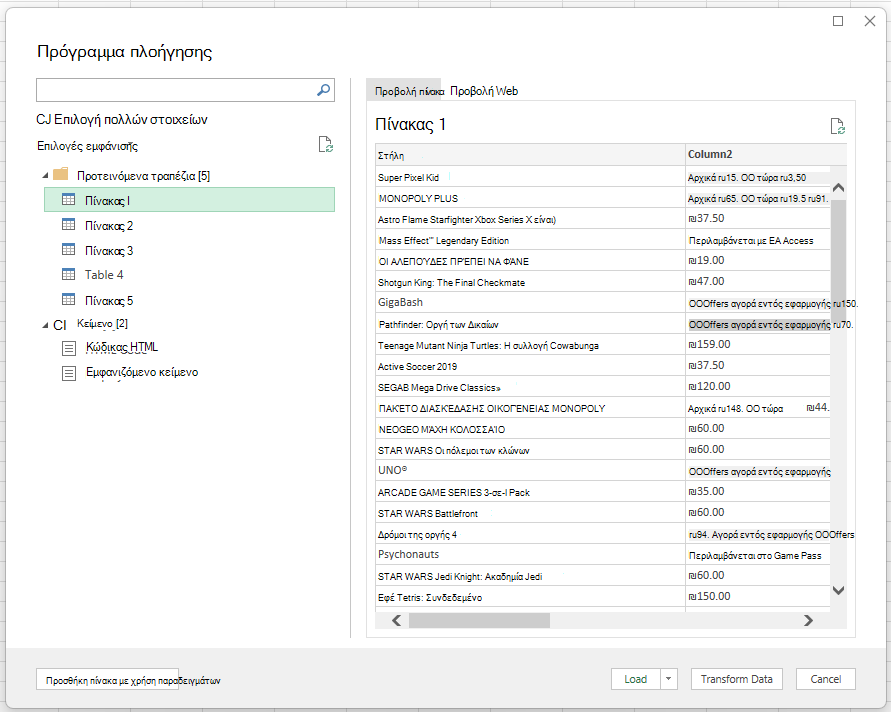The image size is (891, 712).
Task: Open the Επιλογές εμφάνισης options
Action: [x=87, y=146]
